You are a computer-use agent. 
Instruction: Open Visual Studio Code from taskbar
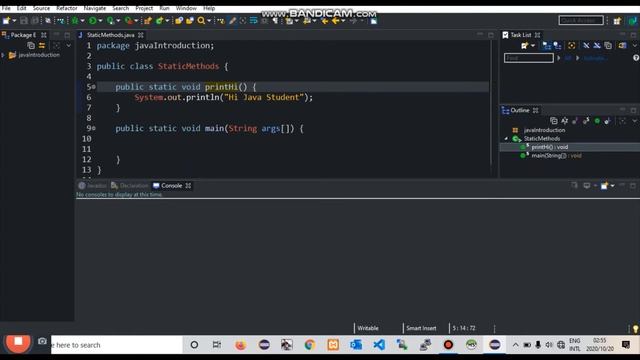(x=379, y=345)
